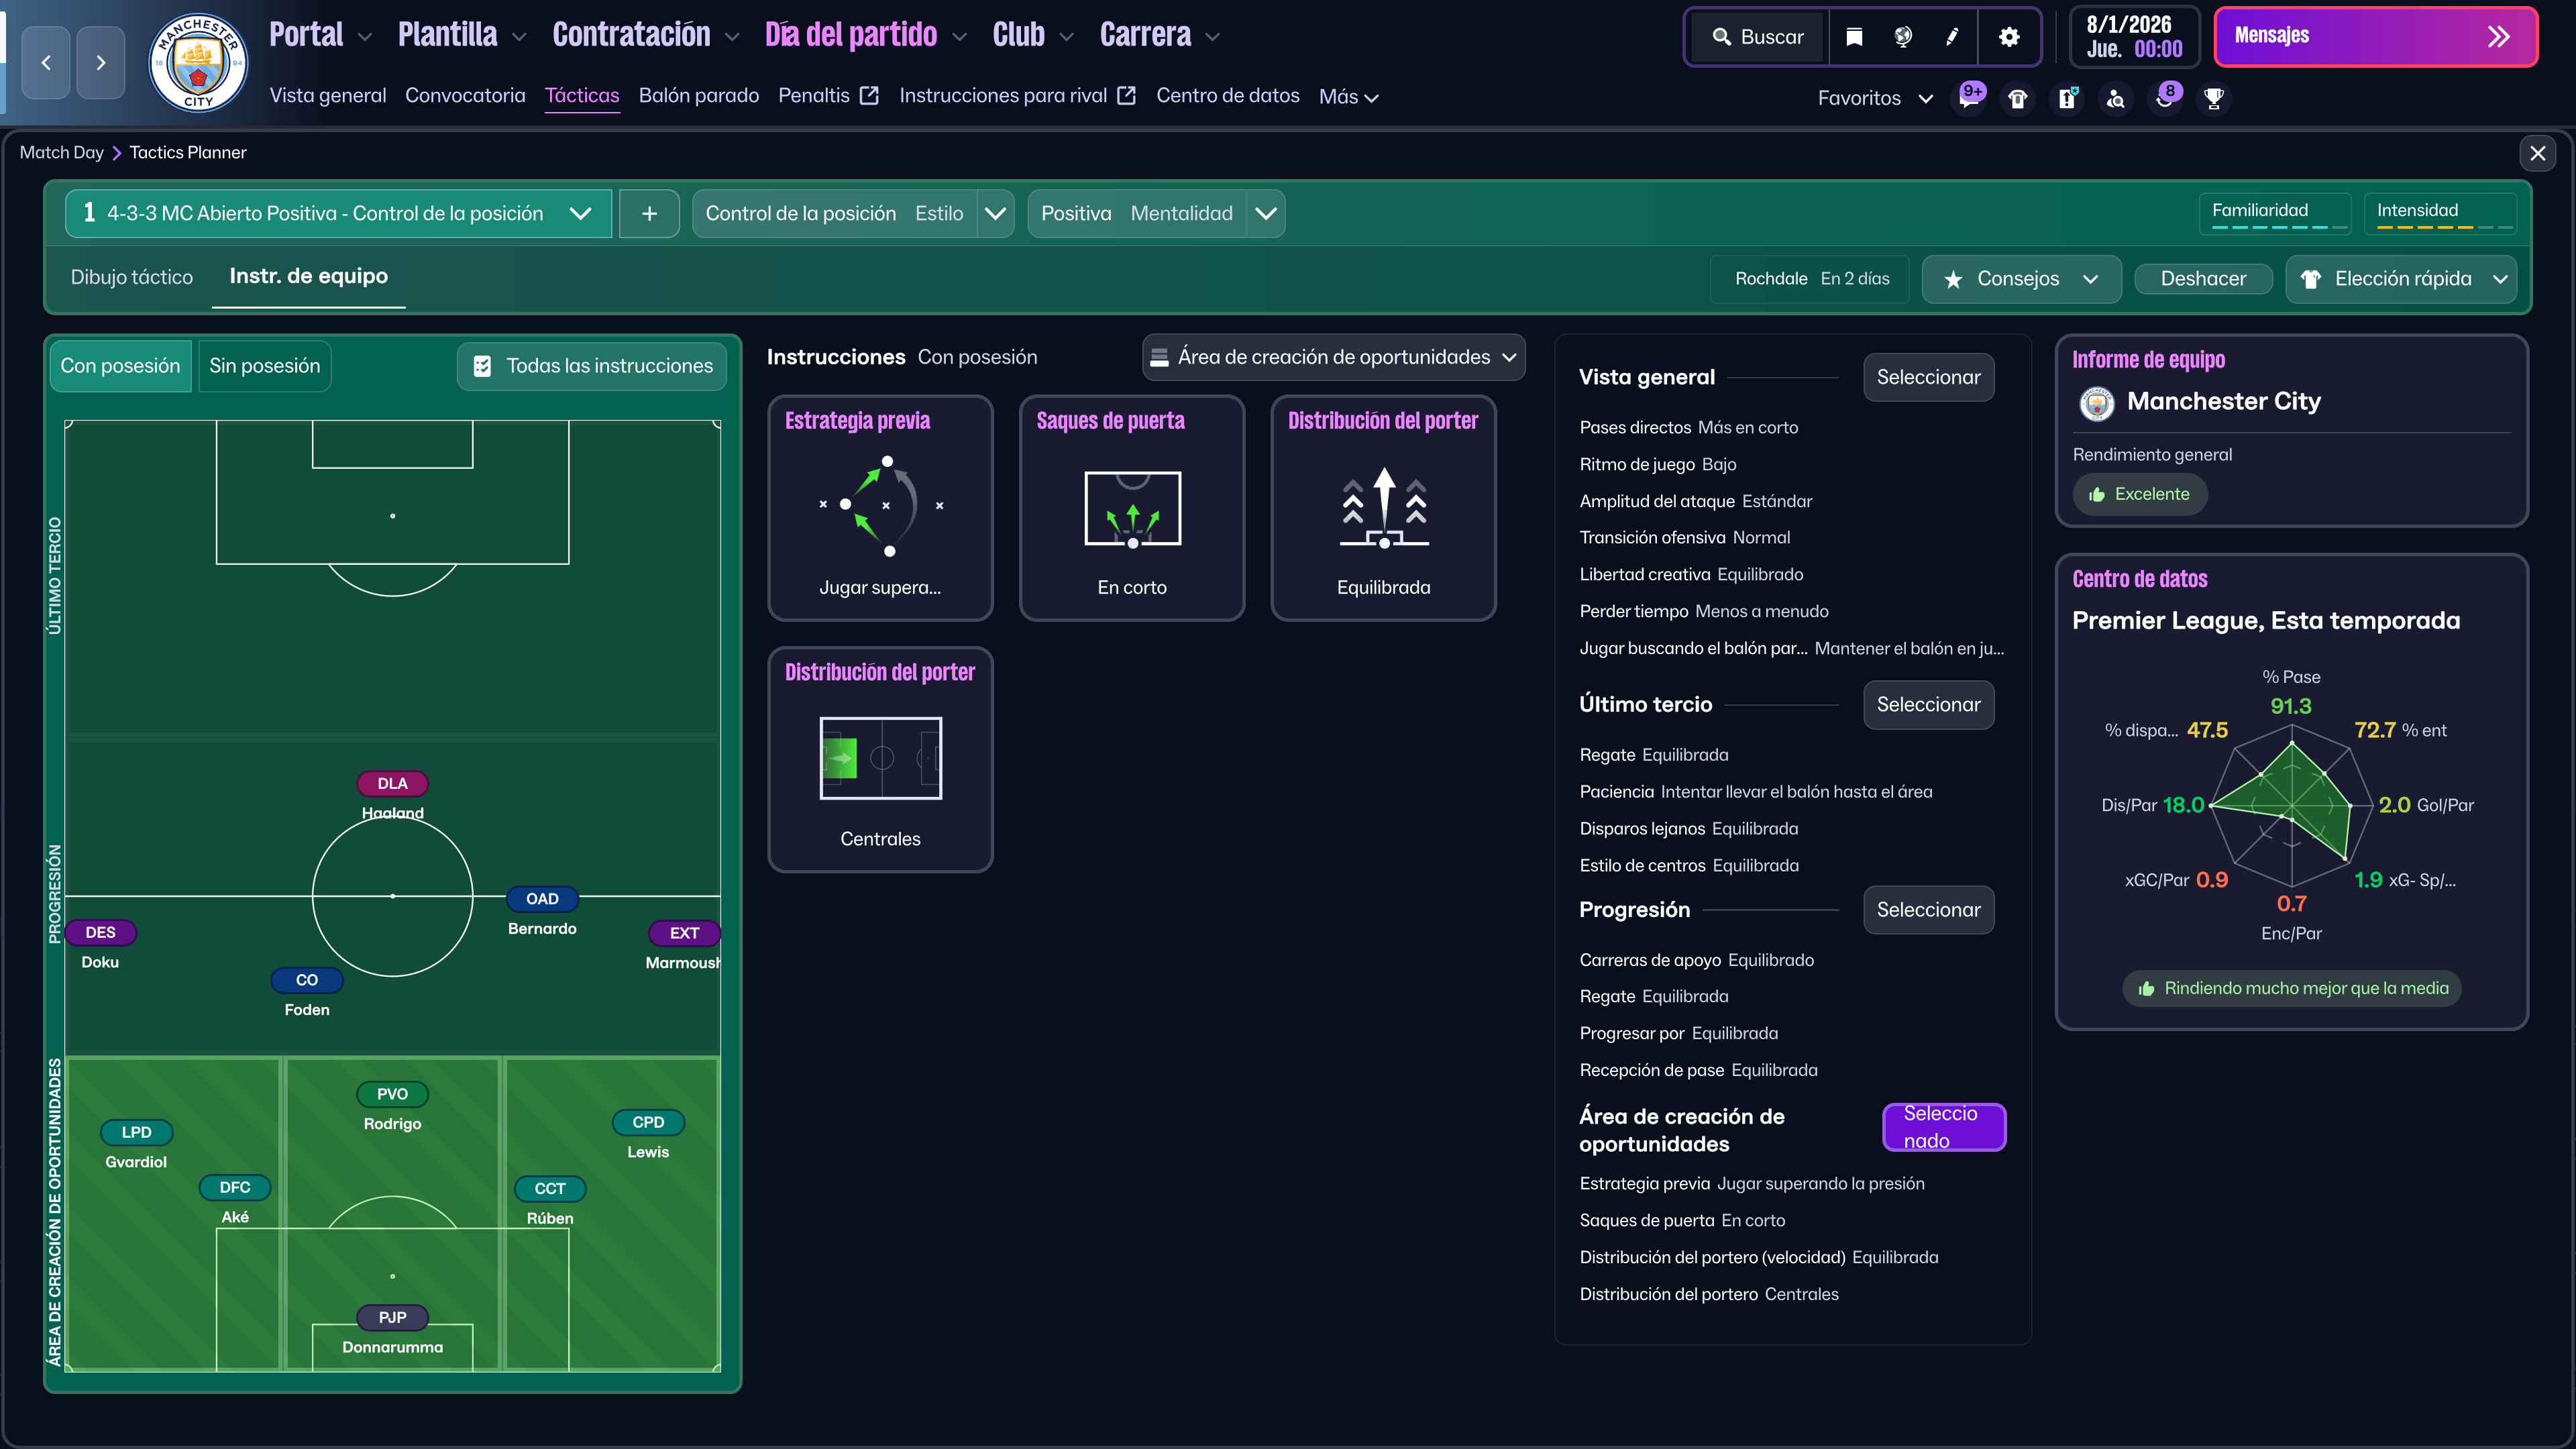Click the Intensidad level bar
The height and width of the screenshot is (1449, 2576).
(x=2443, y=227)
